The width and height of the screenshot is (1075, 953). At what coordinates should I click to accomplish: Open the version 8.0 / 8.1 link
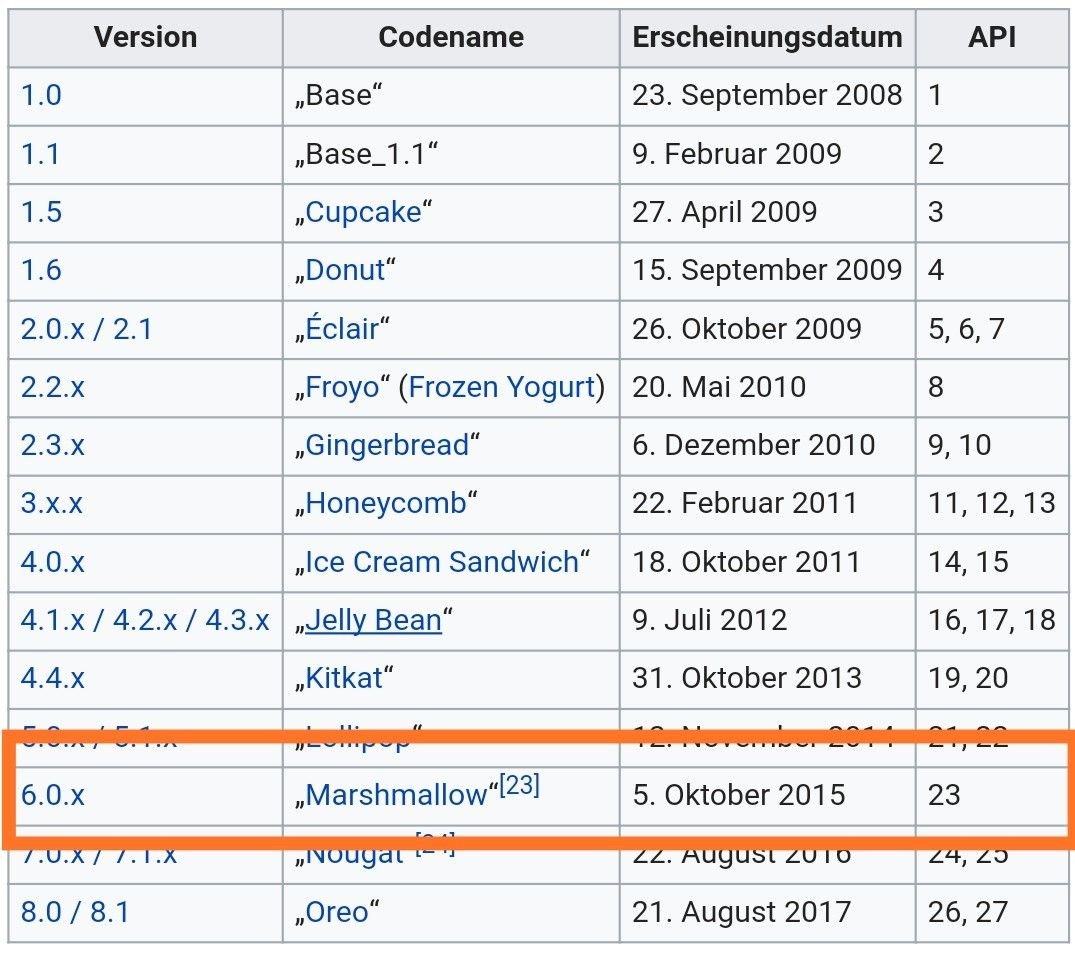click(75, 913)
